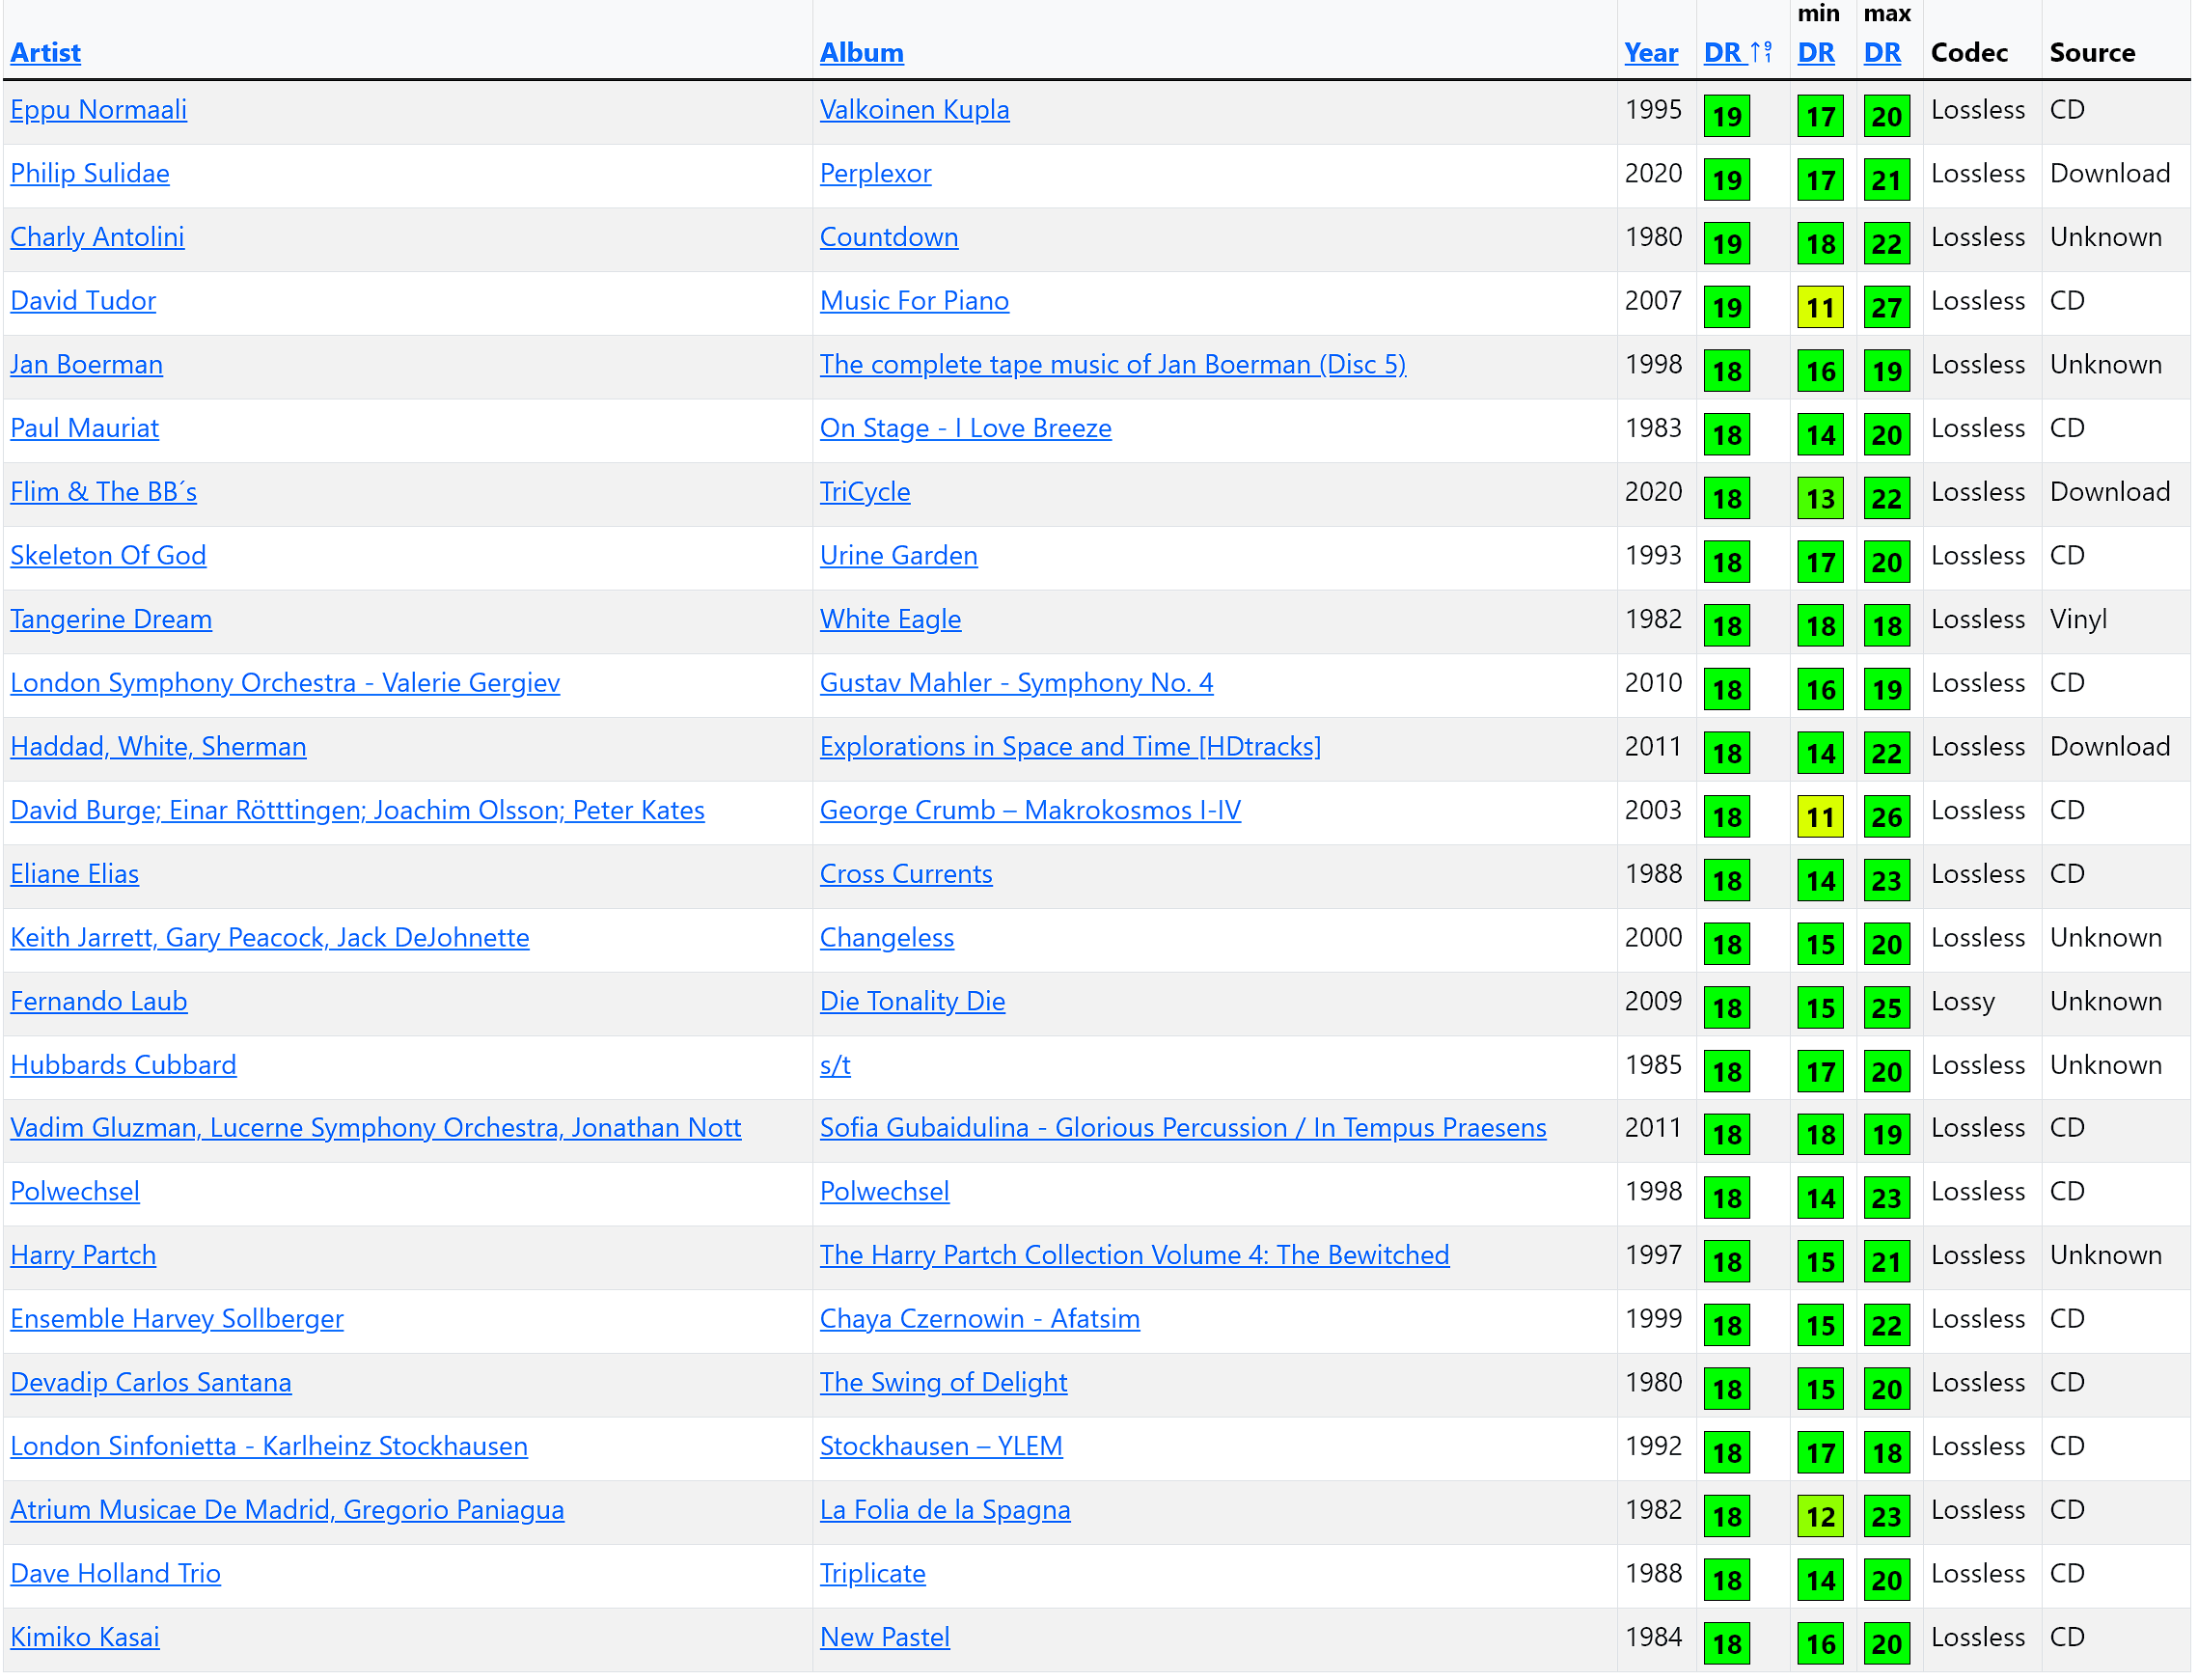
Task: Open artist Polwechsel link
Action: 74,1193
